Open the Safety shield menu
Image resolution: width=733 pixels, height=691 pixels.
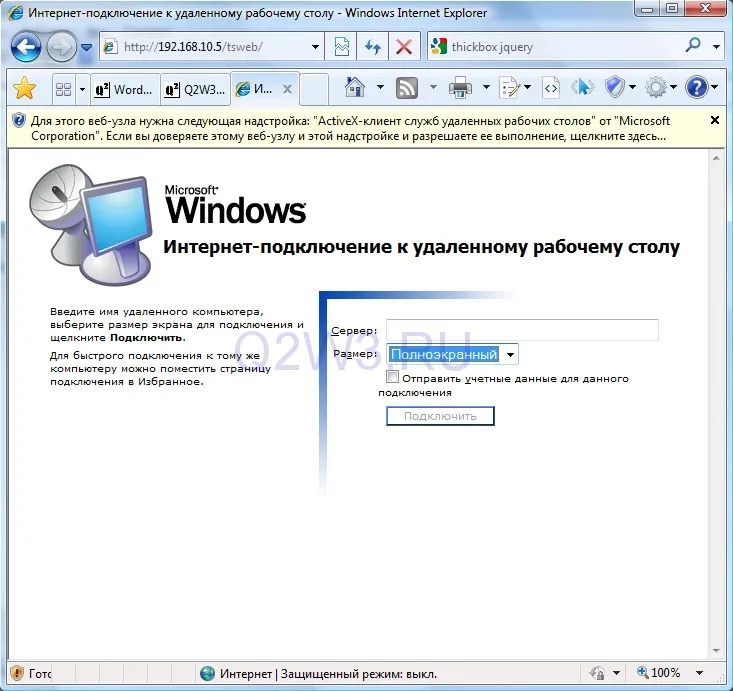[614, 87]
